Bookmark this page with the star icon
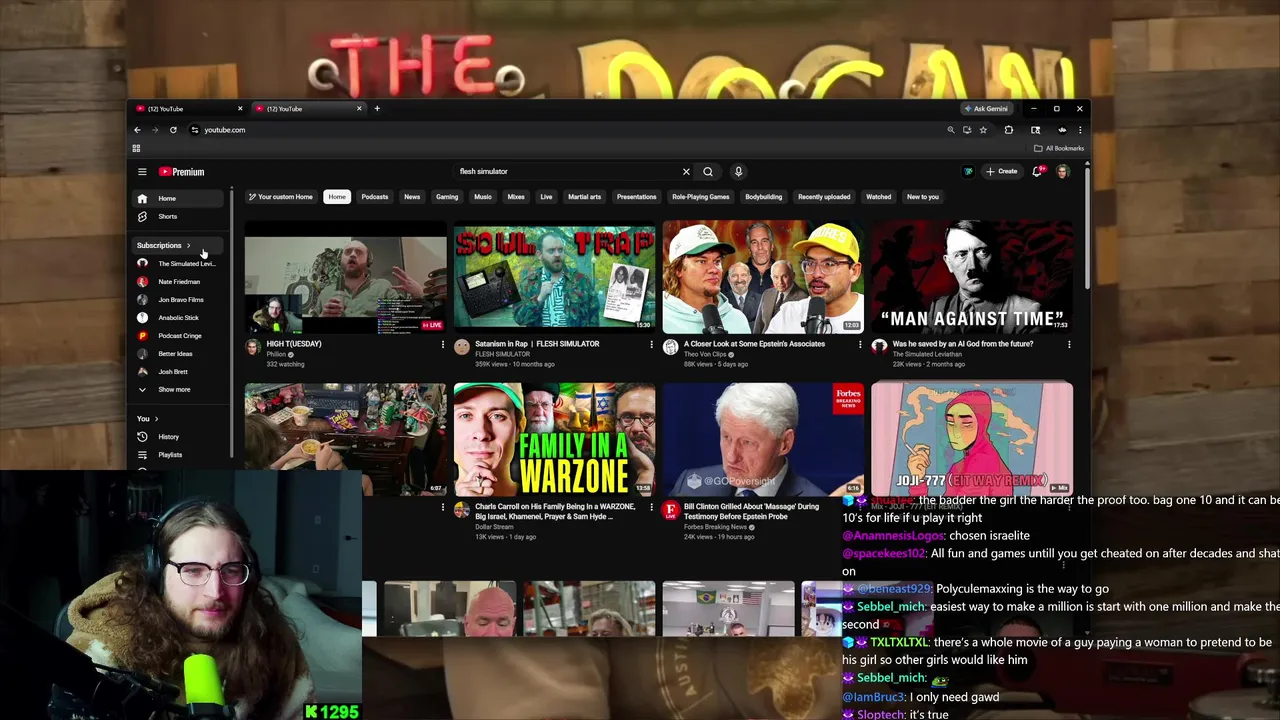This screenshot has height=720, width=1280. (983, 130)
